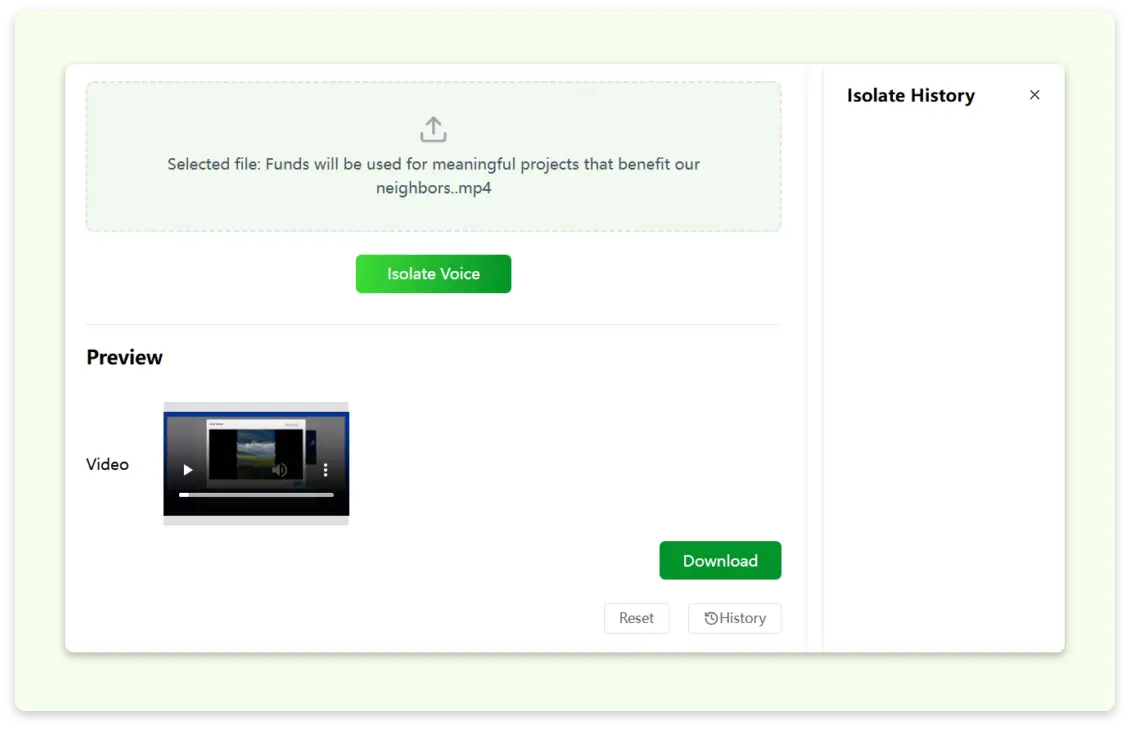
Task: Click the selected file upload area text
Action: (433, 176)
